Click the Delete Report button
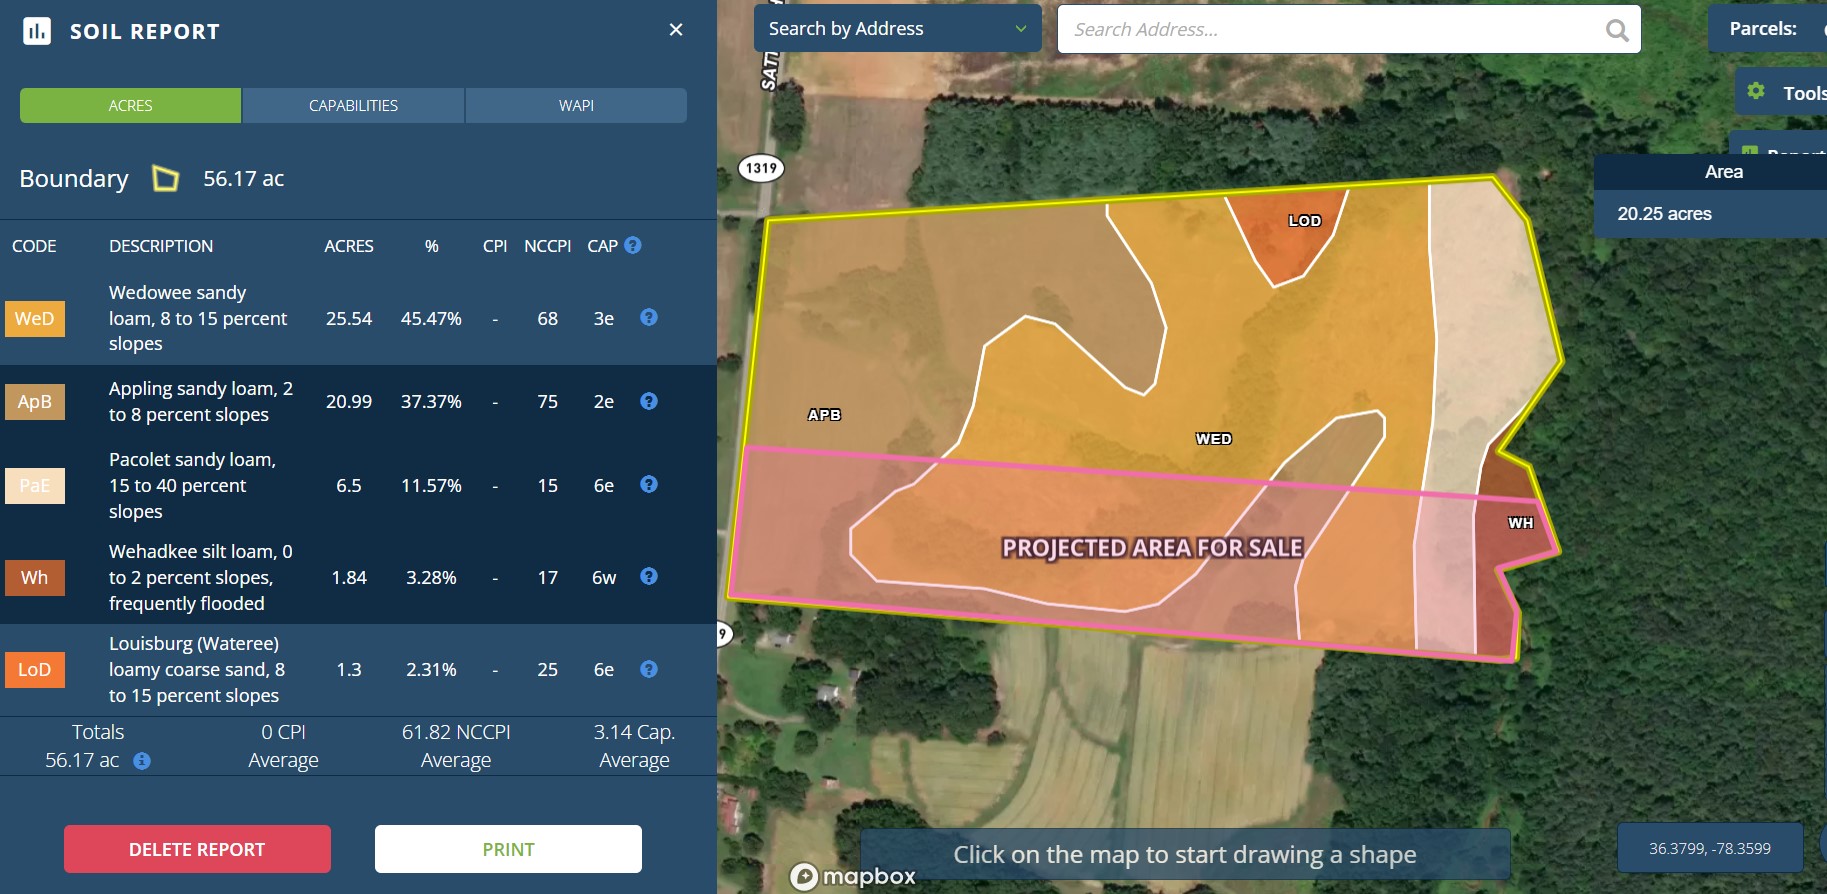Image resolution: width=1827 pixels, height=894 pixels. [x=197, y=849]
